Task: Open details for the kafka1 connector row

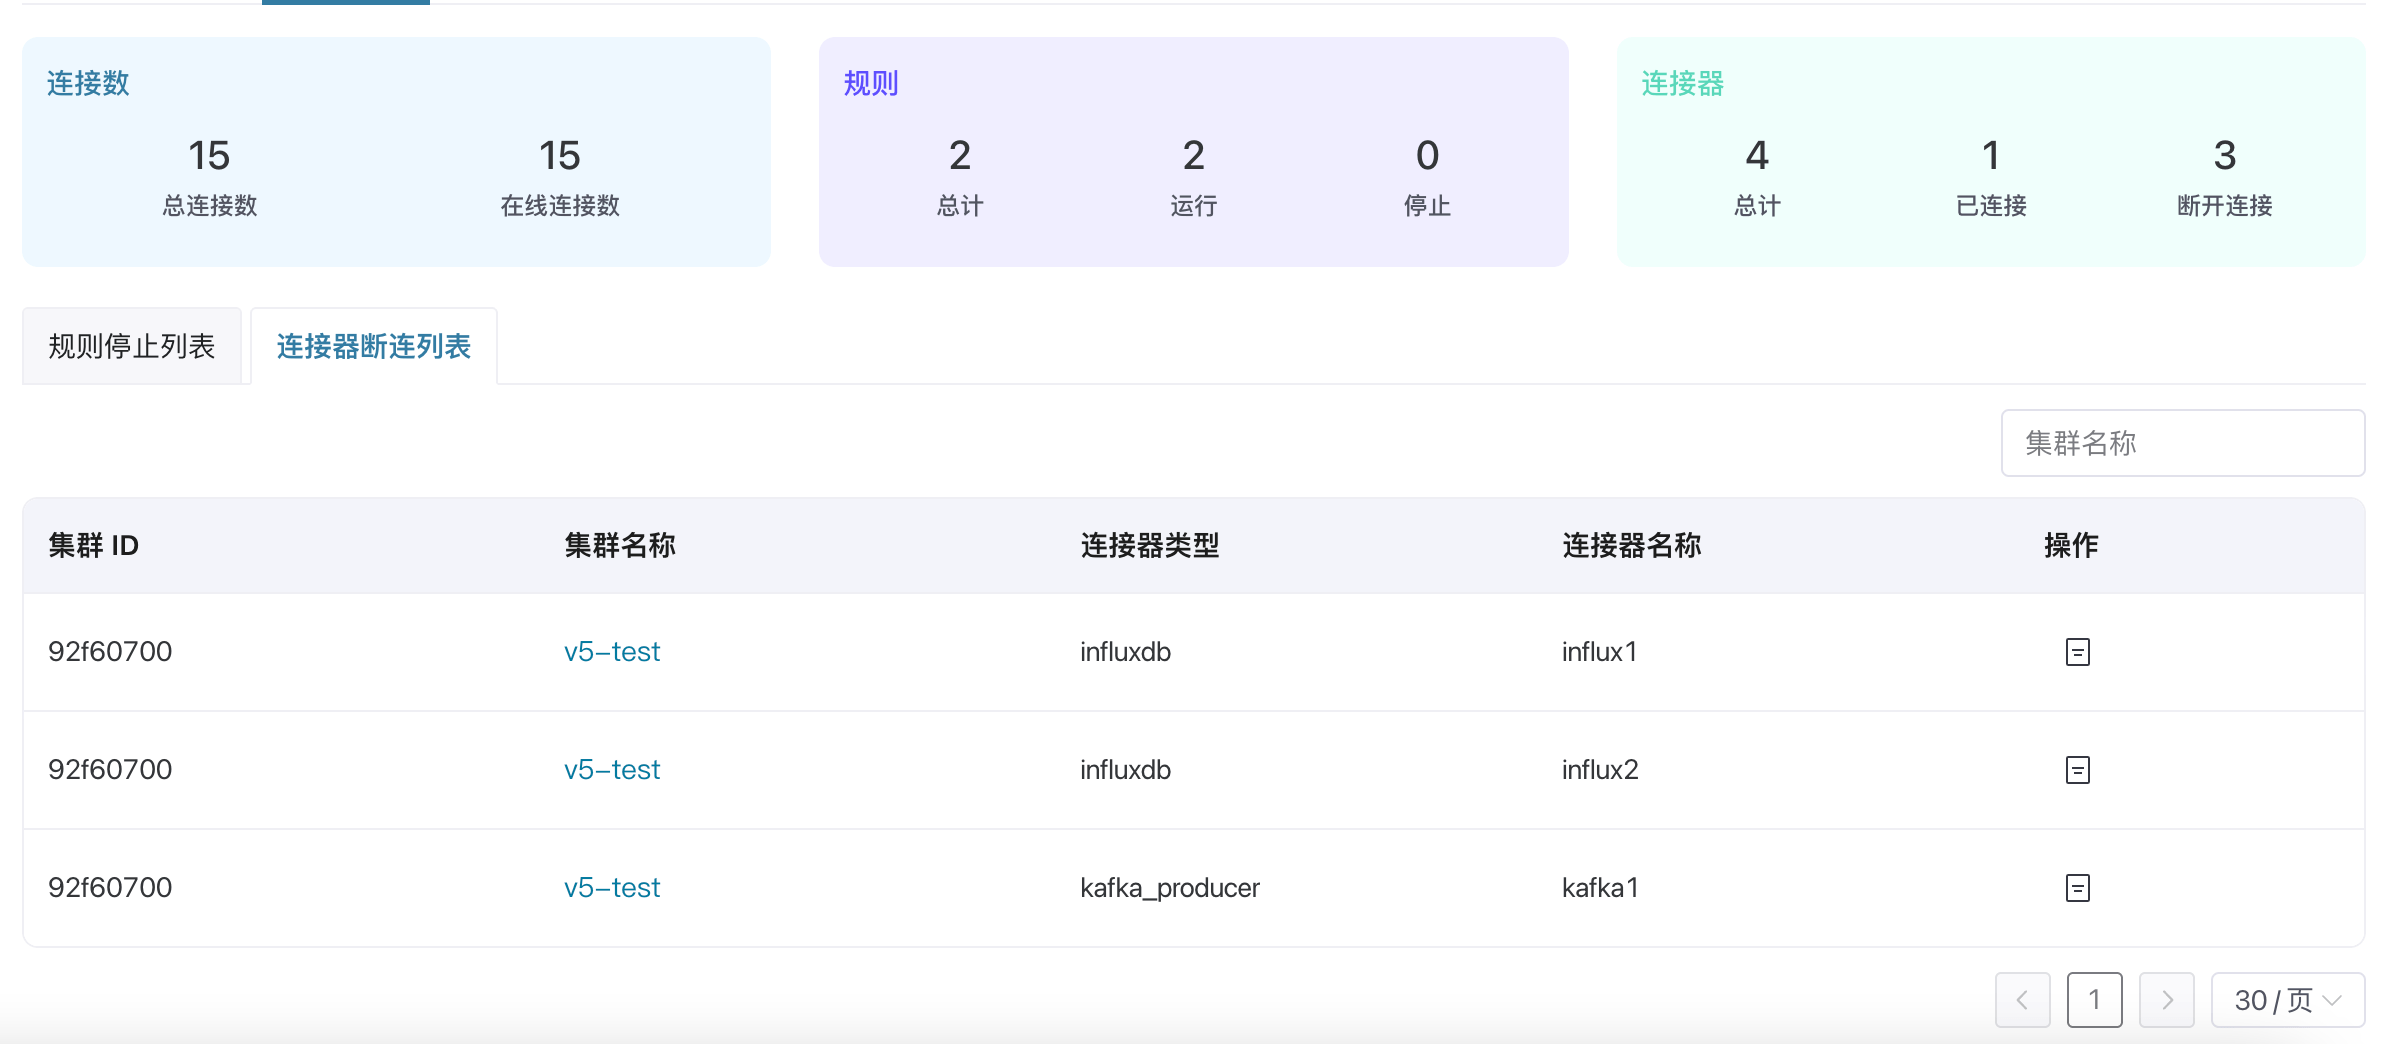Action: (2077, 887)
